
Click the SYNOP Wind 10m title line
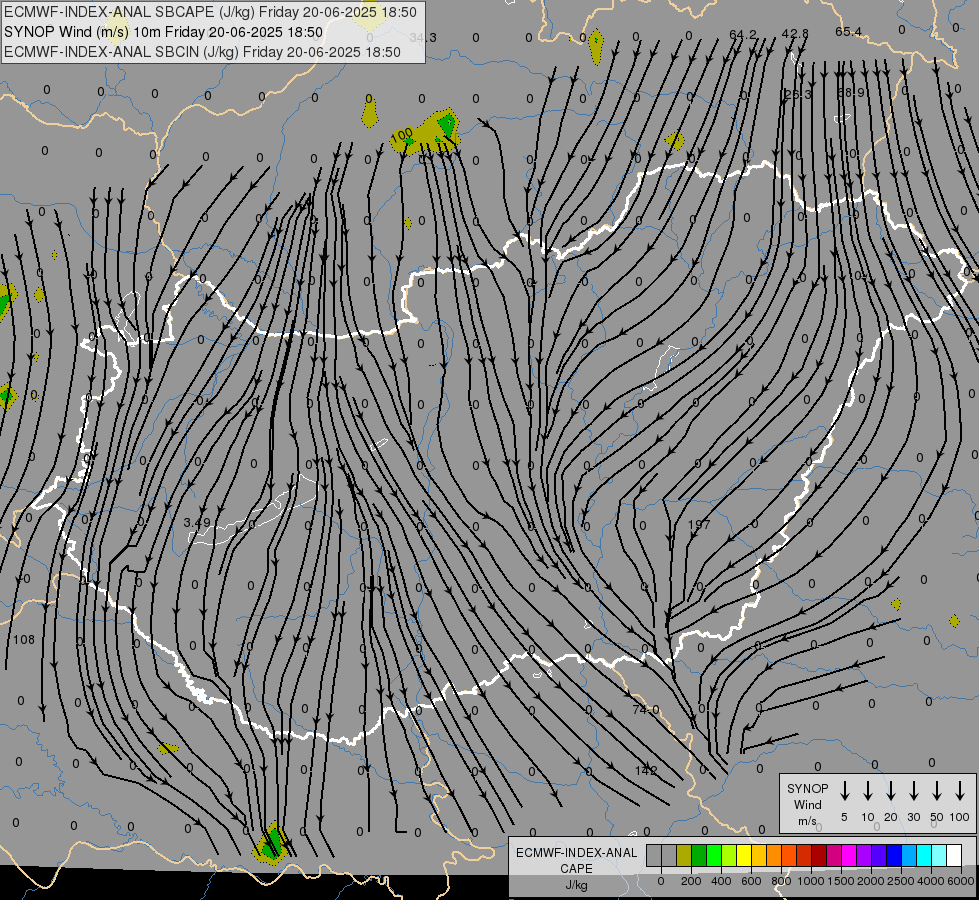(163, 32)
